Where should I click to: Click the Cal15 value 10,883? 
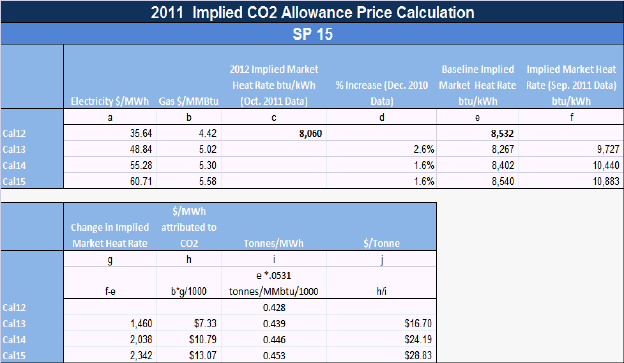606,181
